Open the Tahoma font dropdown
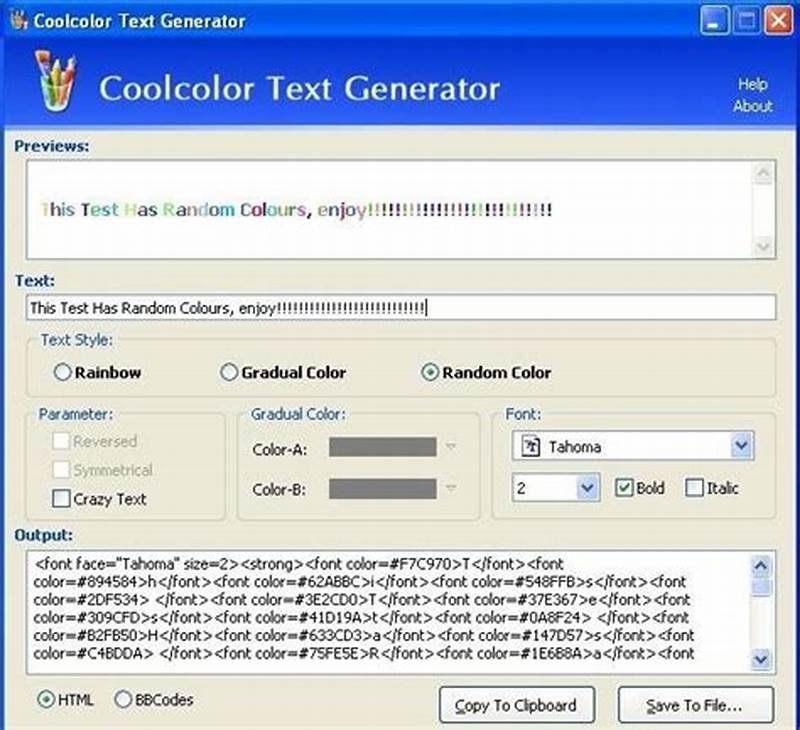This screenshot has height=730, width=800. coord(740,446)
